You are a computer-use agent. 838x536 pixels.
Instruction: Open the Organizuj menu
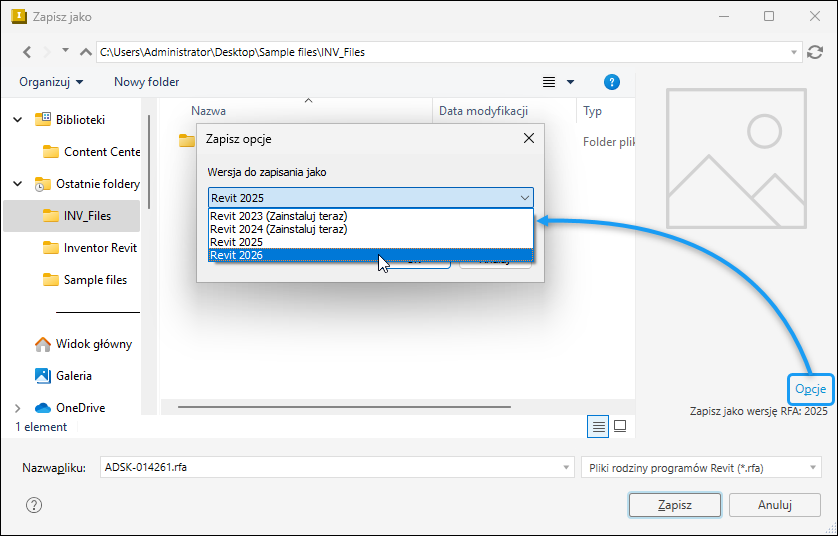point(51,82)
